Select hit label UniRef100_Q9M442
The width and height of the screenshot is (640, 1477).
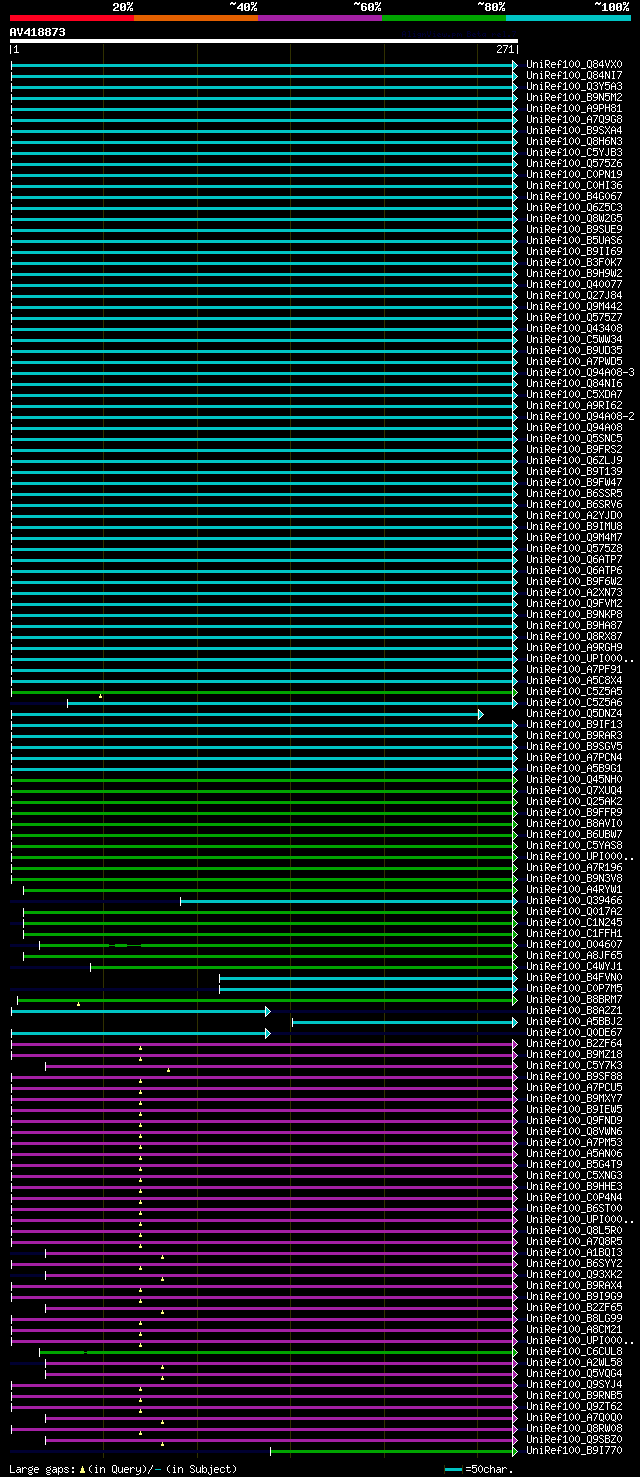point(573,306)
